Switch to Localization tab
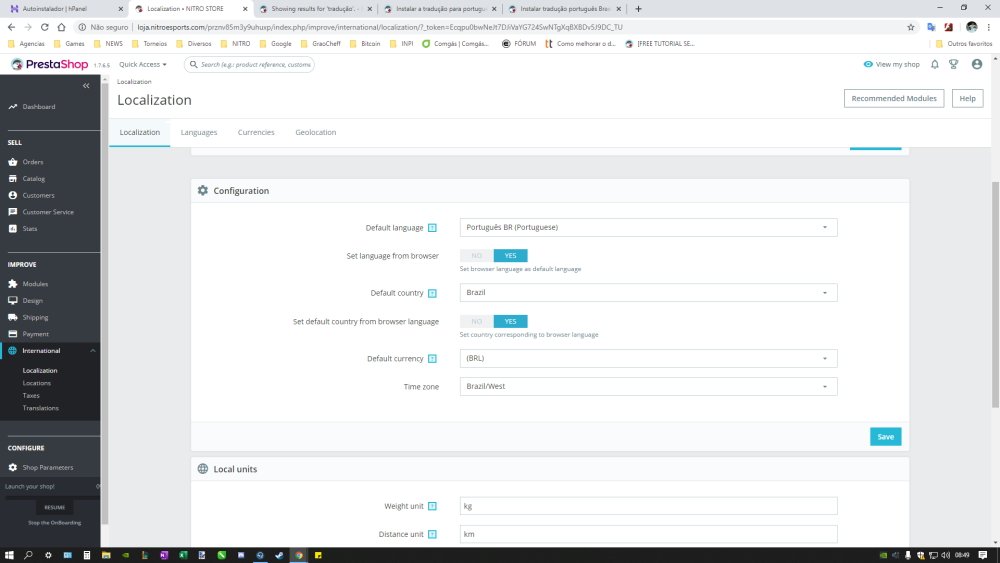Image resolution: width=1000 pixels, height=563 pixels. [140, 133]
